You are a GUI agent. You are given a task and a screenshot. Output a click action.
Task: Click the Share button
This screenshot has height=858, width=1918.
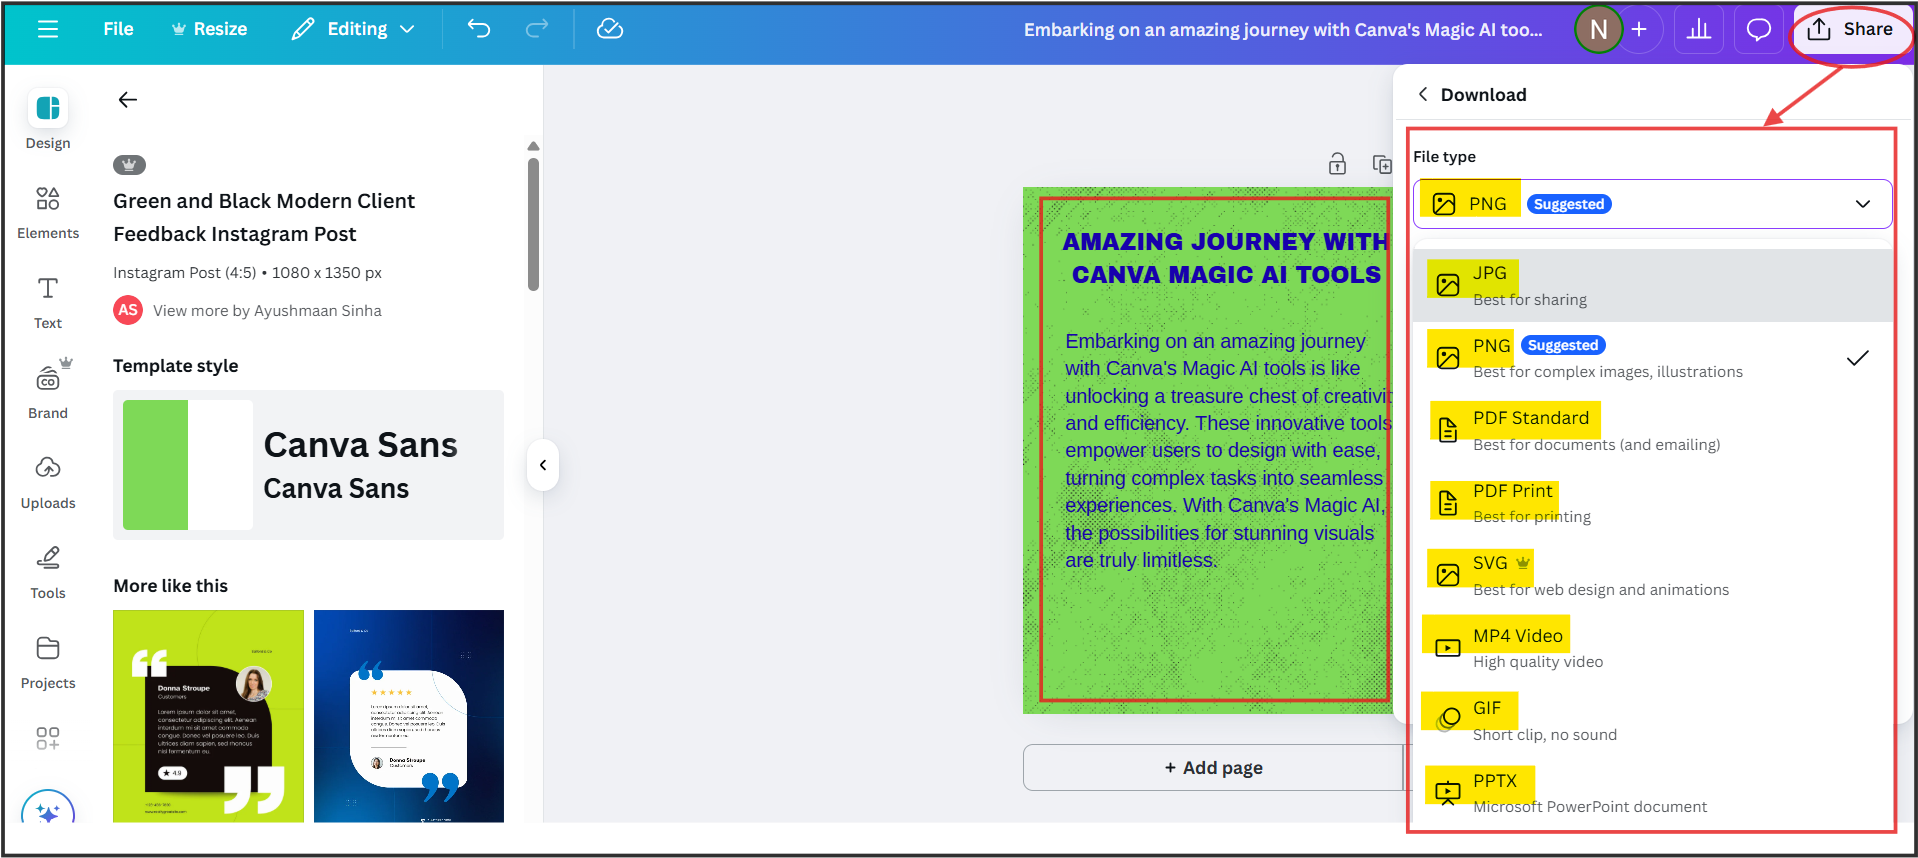pyautogui.click(x=1850, y=30)
